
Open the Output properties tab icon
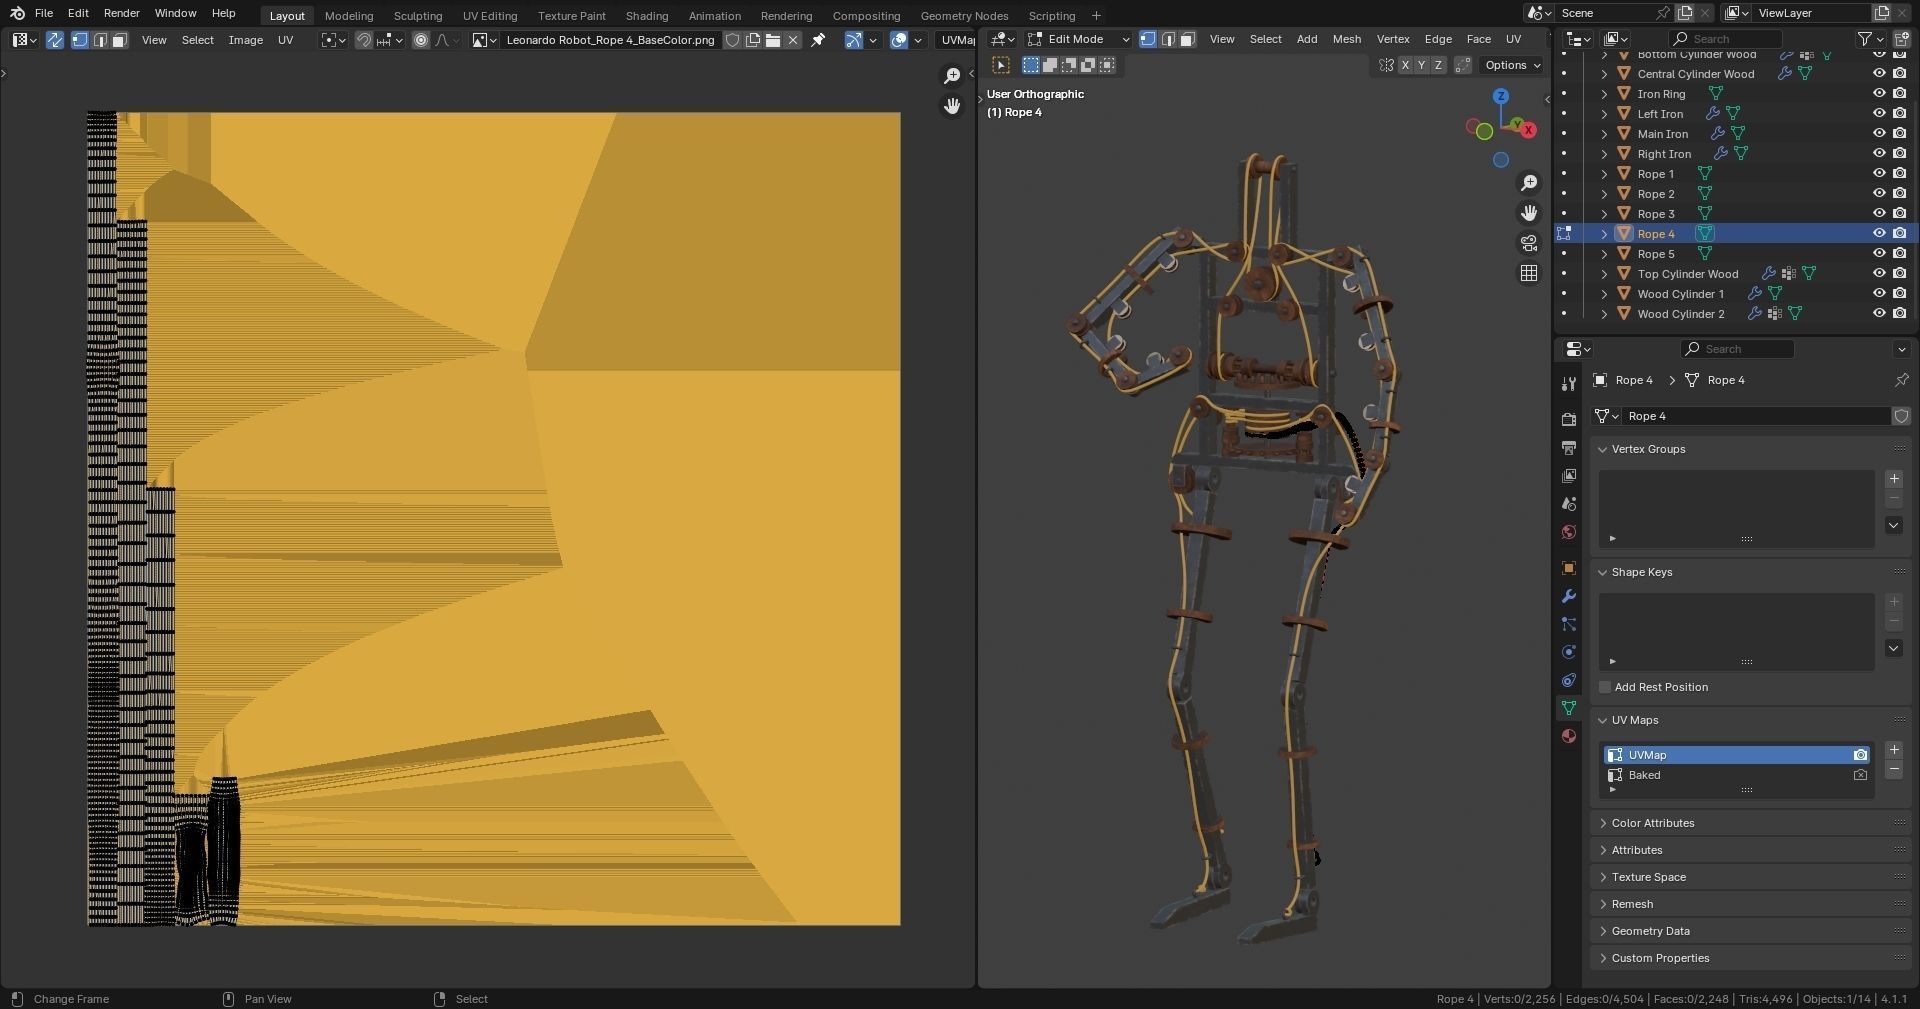(1568, 448)
